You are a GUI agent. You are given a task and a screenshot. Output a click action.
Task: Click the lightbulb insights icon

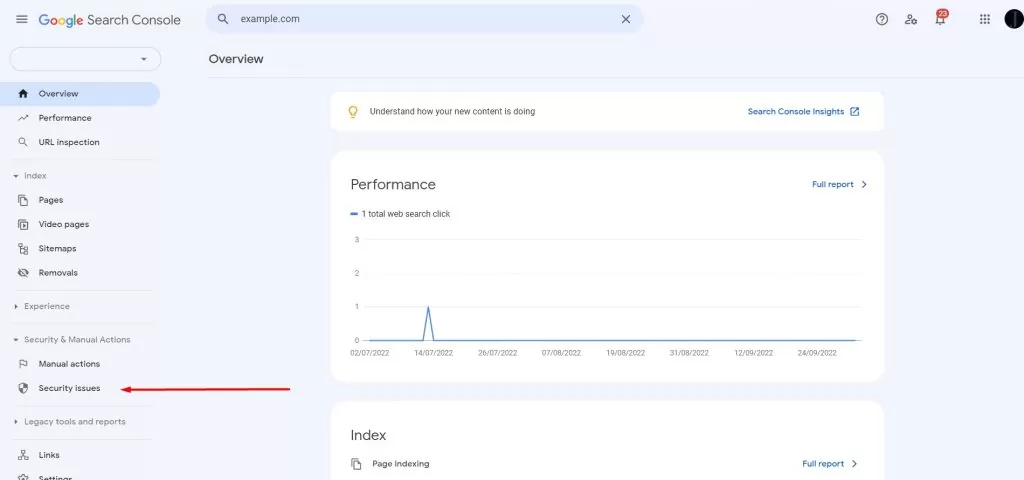[x=353, y=112]
